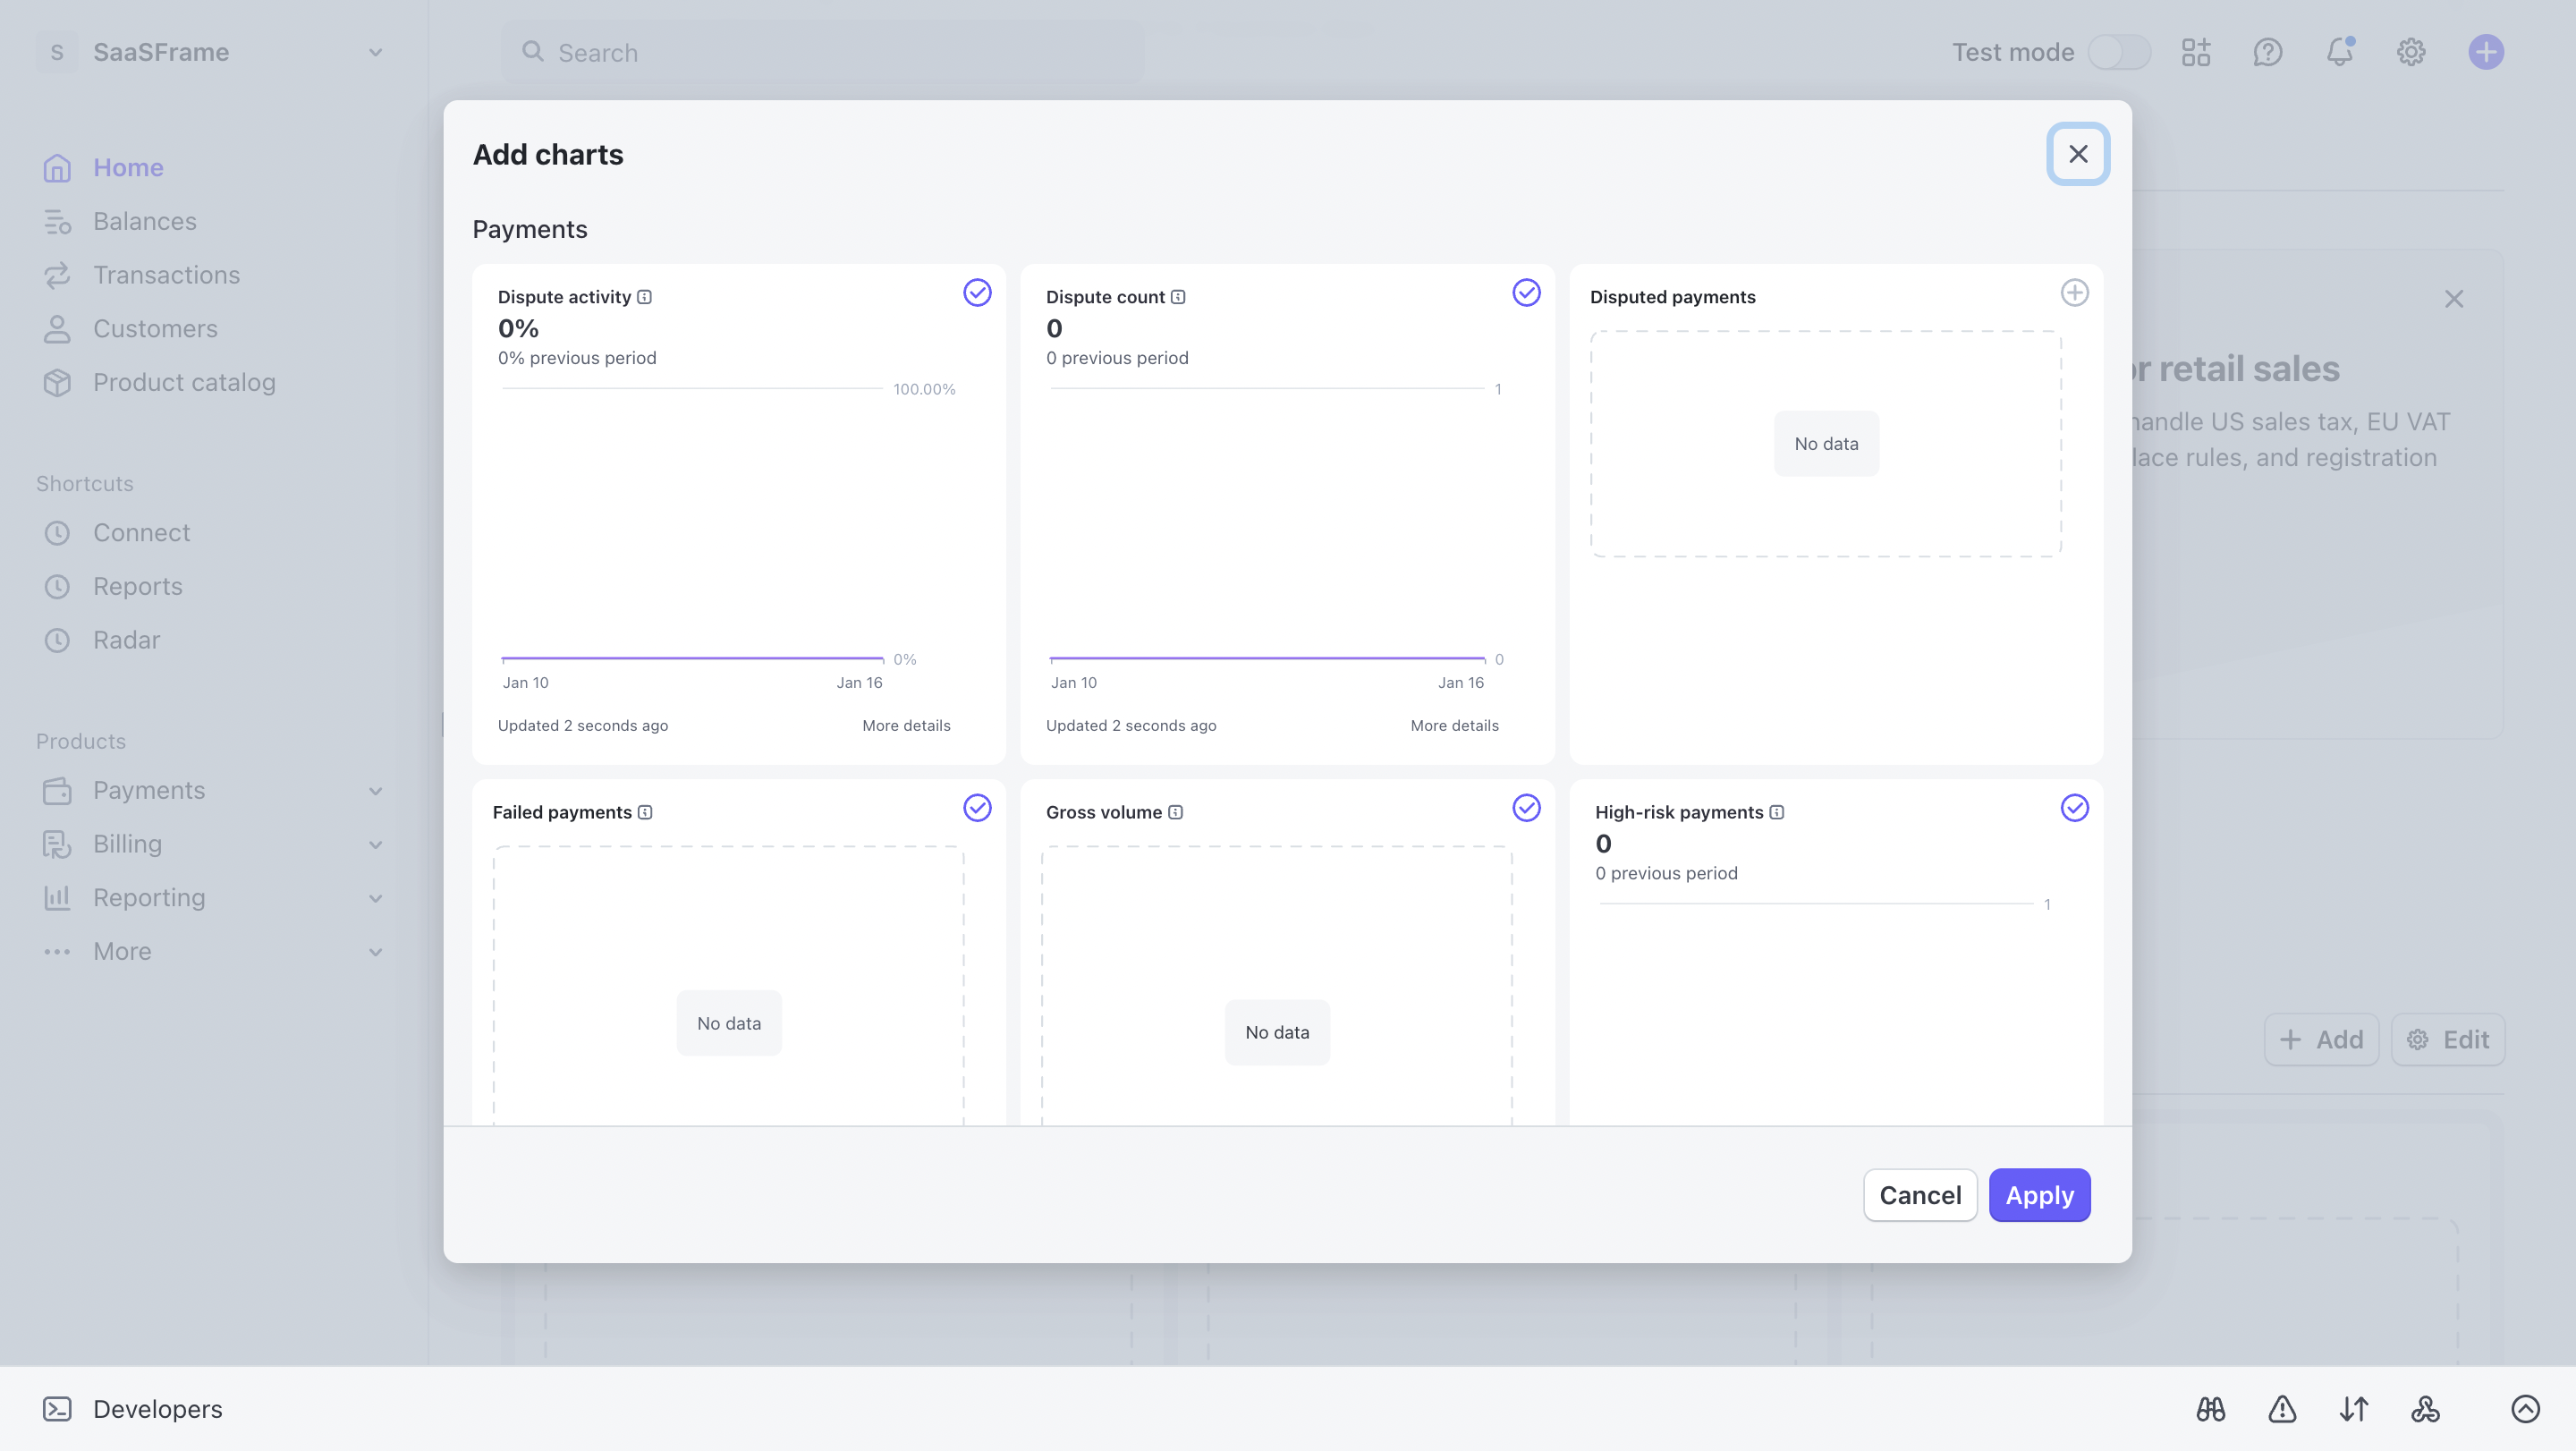
Task: Expand the Payments section in sidebar
Action: [x=375, y=790]
